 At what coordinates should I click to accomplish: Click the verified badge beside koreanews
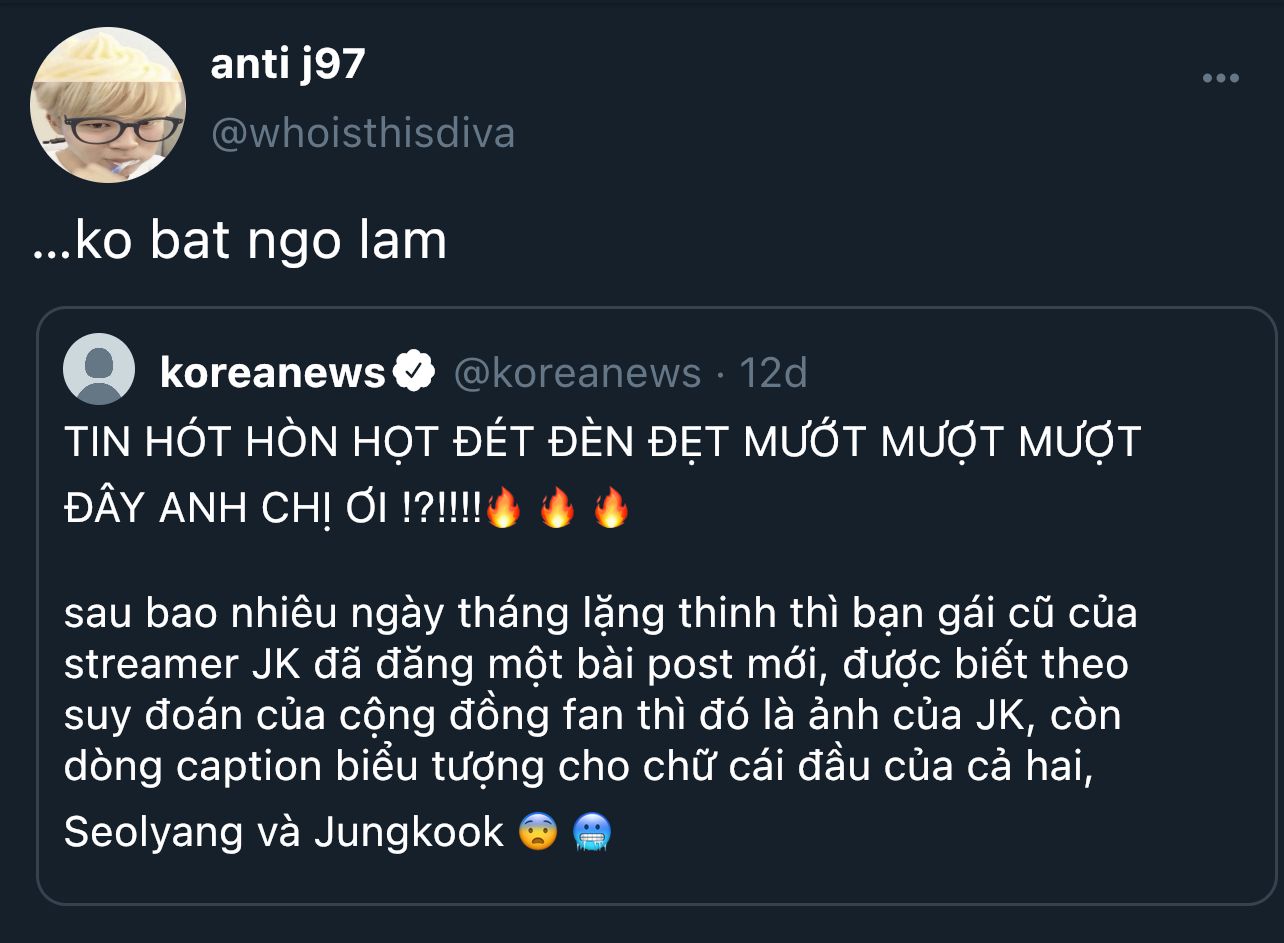(413, 372)
